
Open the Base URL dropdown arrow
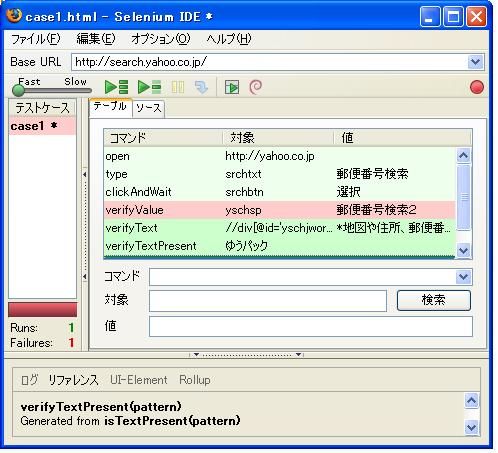[x=475, y=62]
